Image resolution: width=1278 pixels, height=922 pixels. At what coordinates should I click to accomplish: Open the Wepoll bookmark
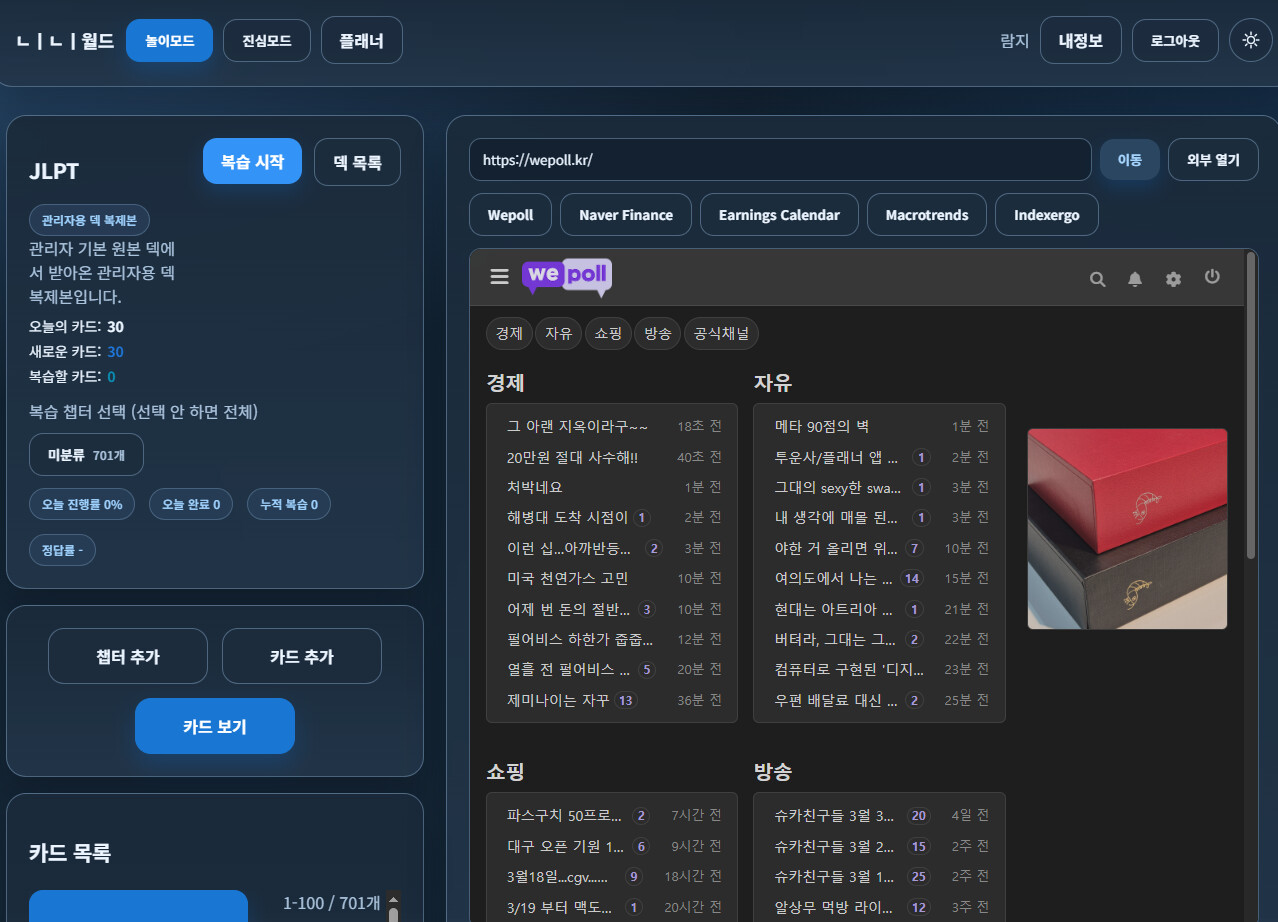(x=511, y=215)
